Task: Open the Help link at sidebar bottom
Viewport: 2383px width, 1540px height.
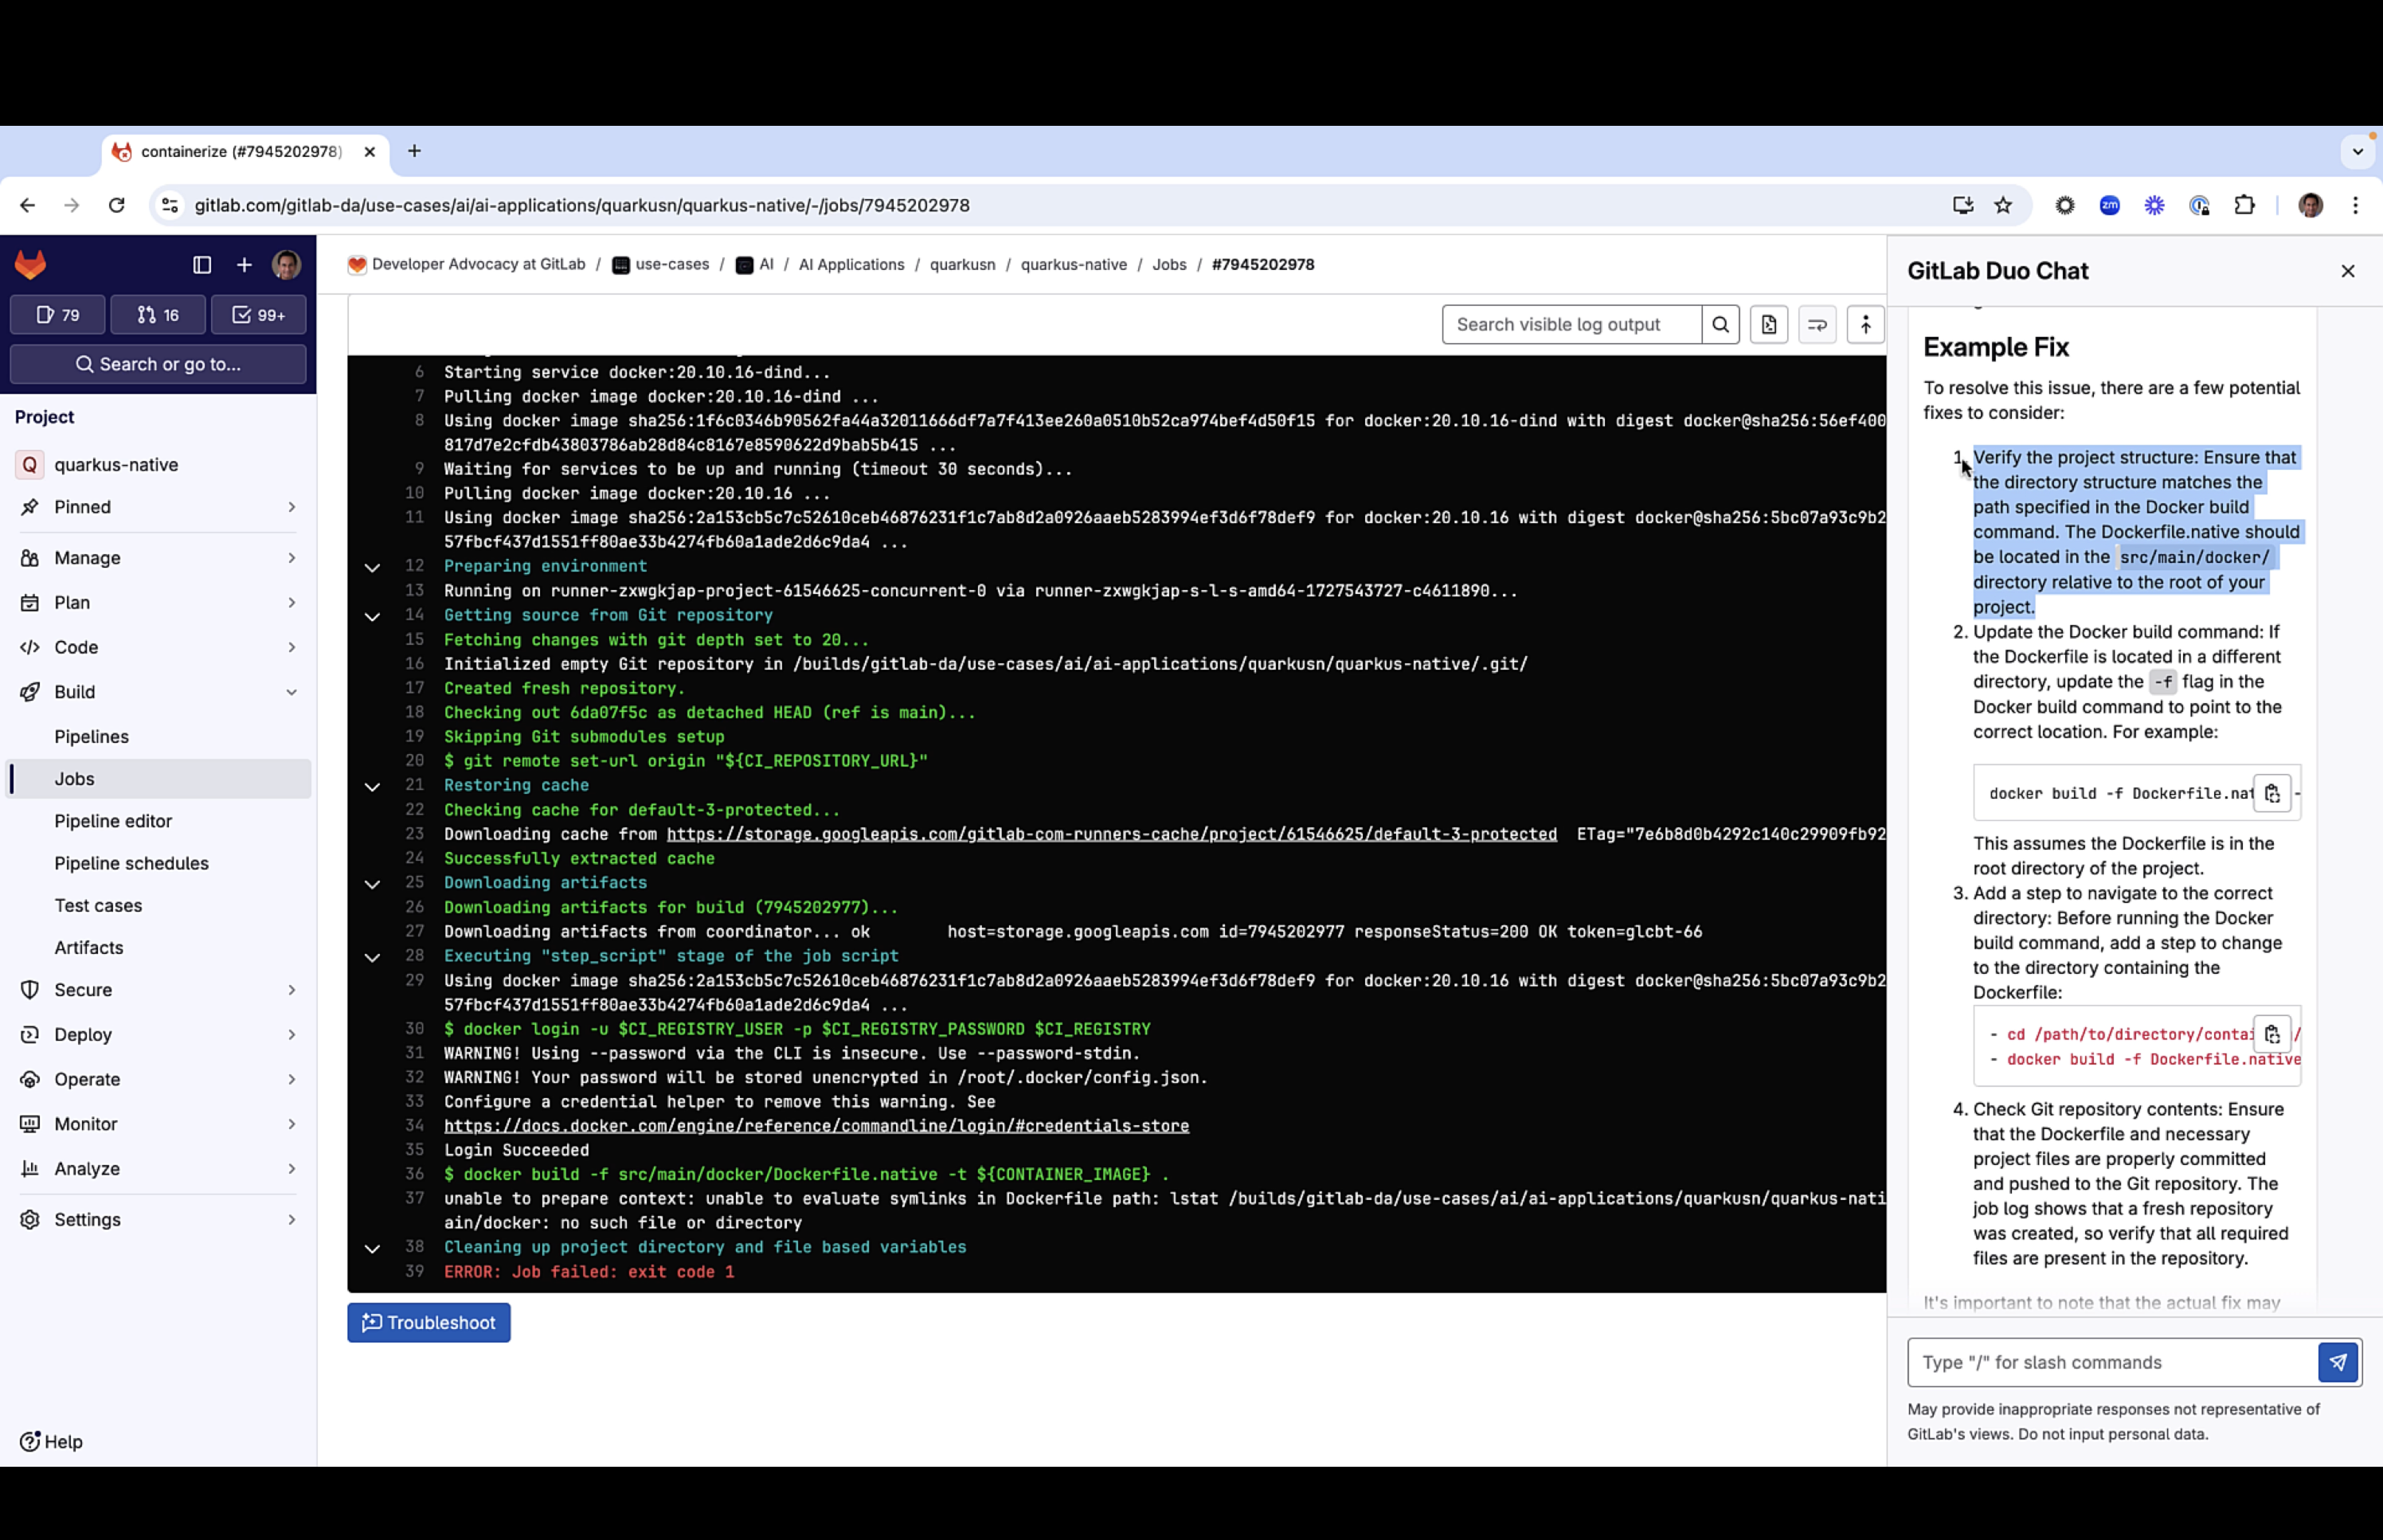Action: point(51,1442)
